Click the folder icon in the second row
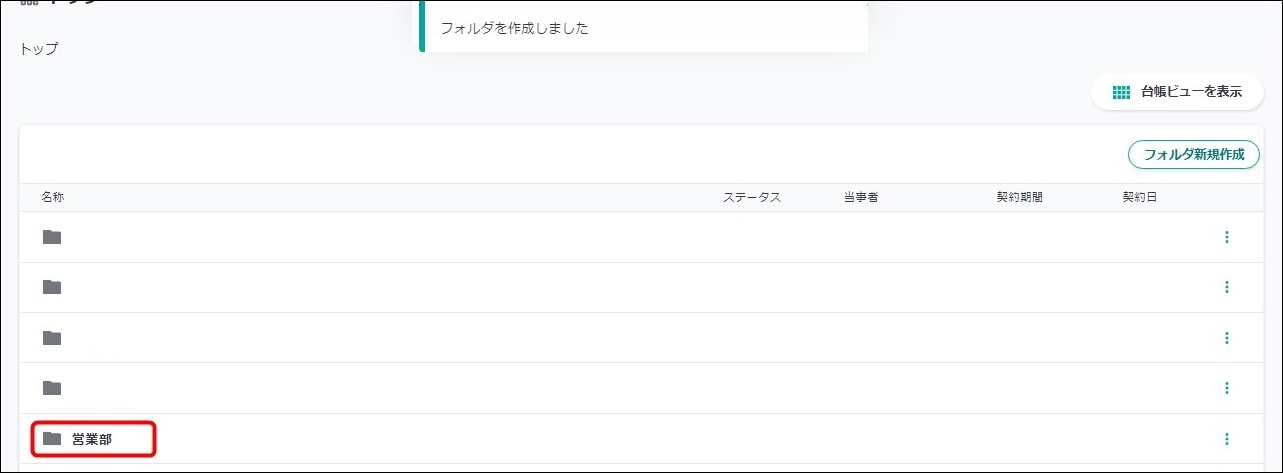This screenshot has height=473, width=1283. [x=52, y=287]
